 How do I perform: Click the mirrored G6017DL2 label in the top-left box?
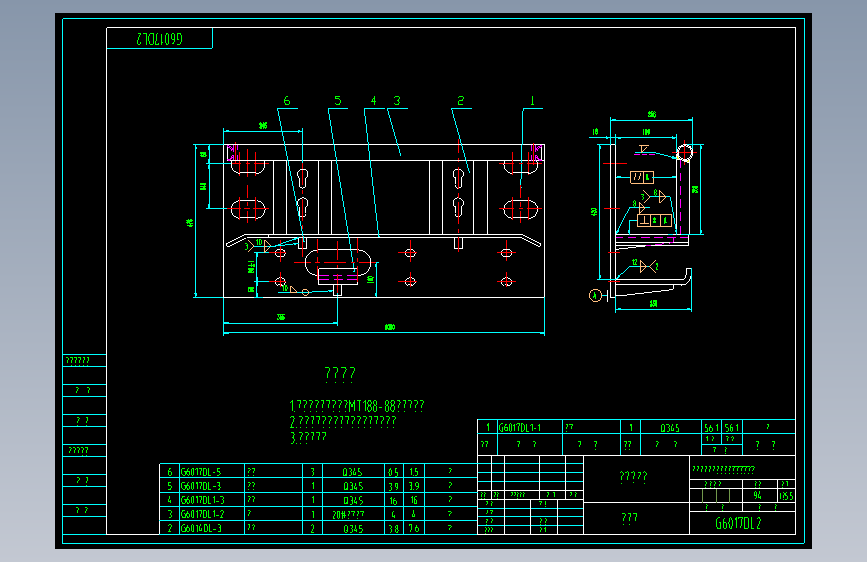pyautogui.click(x=159, y=39)
